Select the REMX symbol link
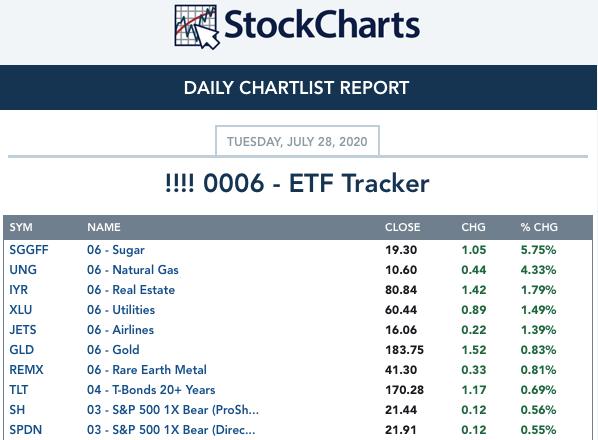Viewport: 598px width, 440px height. click(x=26, y=370)
